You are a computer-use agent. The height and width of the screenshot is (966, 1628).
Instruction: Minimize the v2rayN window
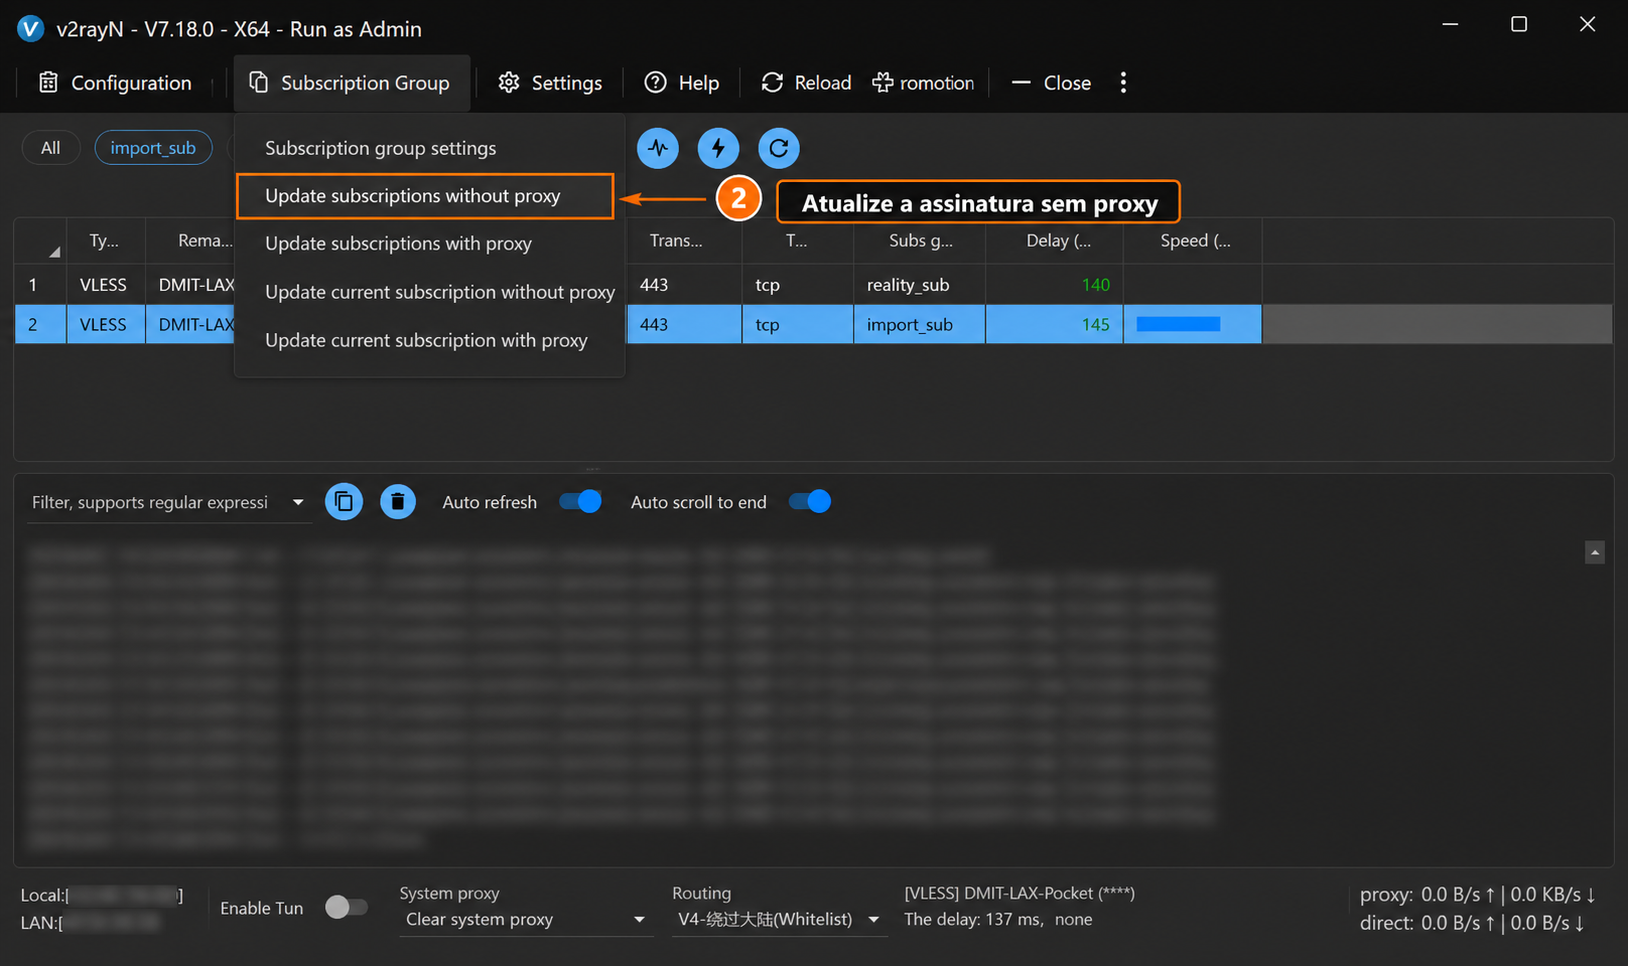(1450, 24)
